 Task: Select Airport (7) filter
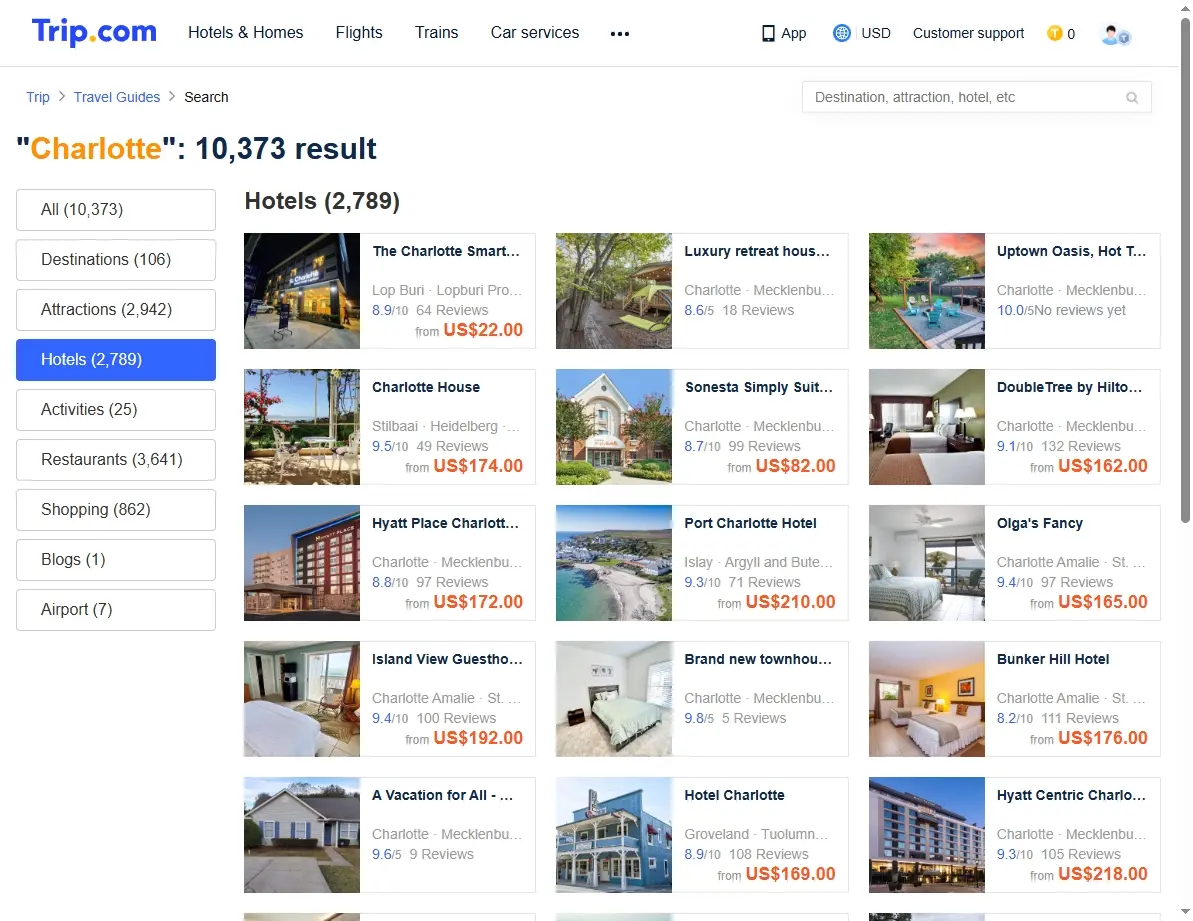point(116,610)
